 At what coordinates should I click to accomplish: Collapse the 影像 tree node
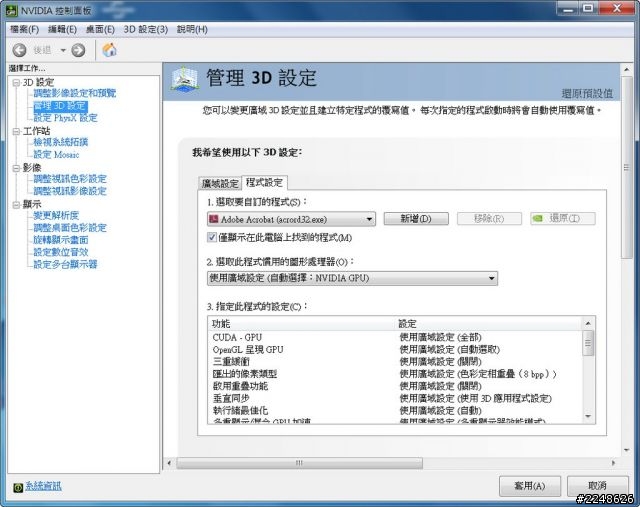tap(16, 168)
